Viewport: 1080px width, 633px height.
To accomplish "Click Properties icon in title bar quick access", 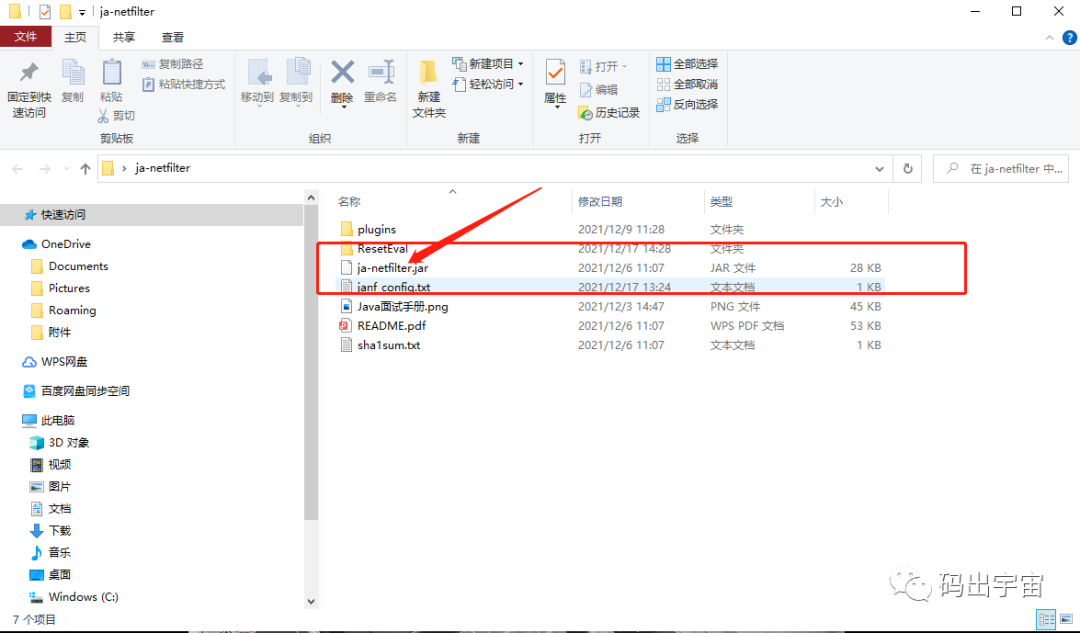I will (45, 12).
